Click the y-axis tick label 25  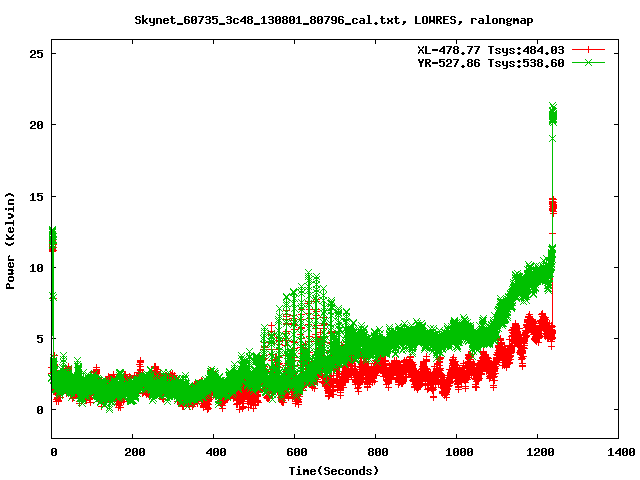point(36,54)
